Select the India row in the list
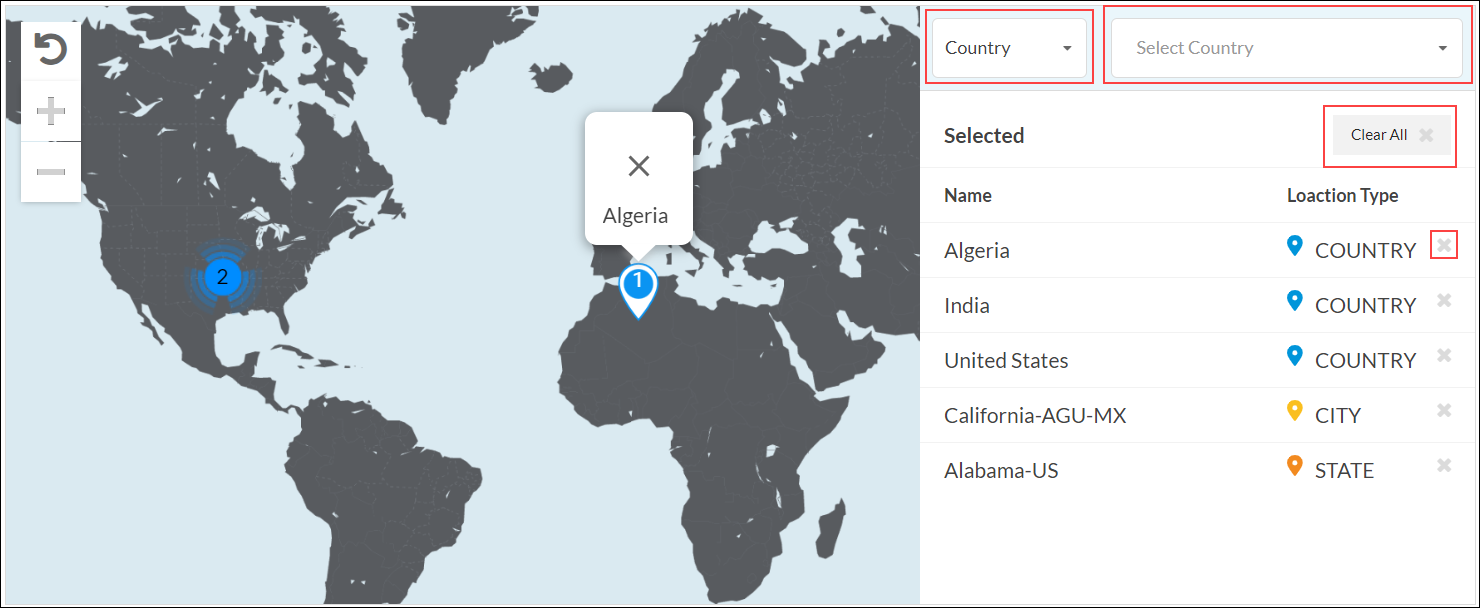This screenshot has width=1480, height=608. (x=967, y=305)
